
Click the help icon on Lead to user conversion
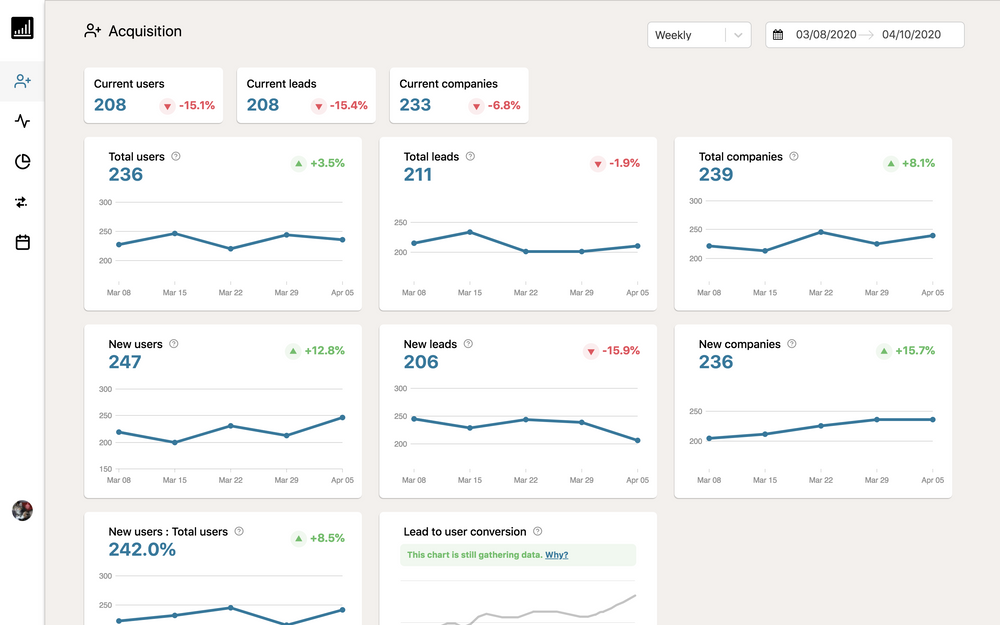coord(538,531)
